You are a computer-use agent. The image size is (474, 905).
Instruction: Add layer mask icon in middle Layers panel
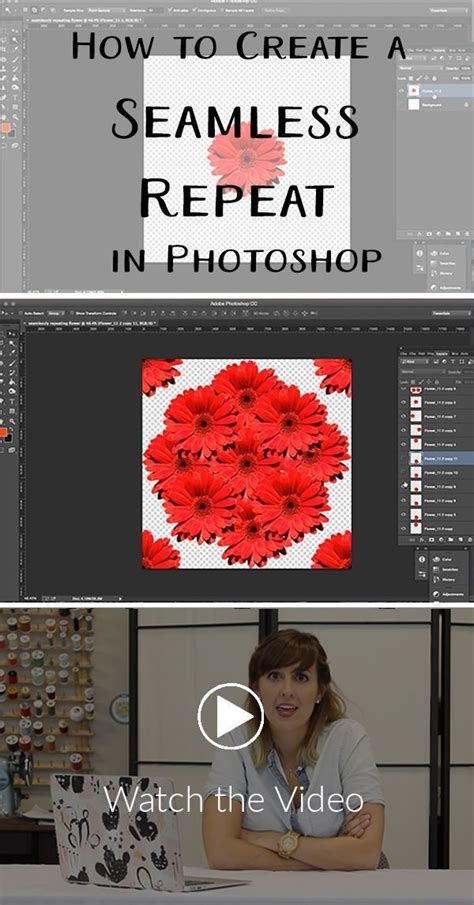coord(431,540)
